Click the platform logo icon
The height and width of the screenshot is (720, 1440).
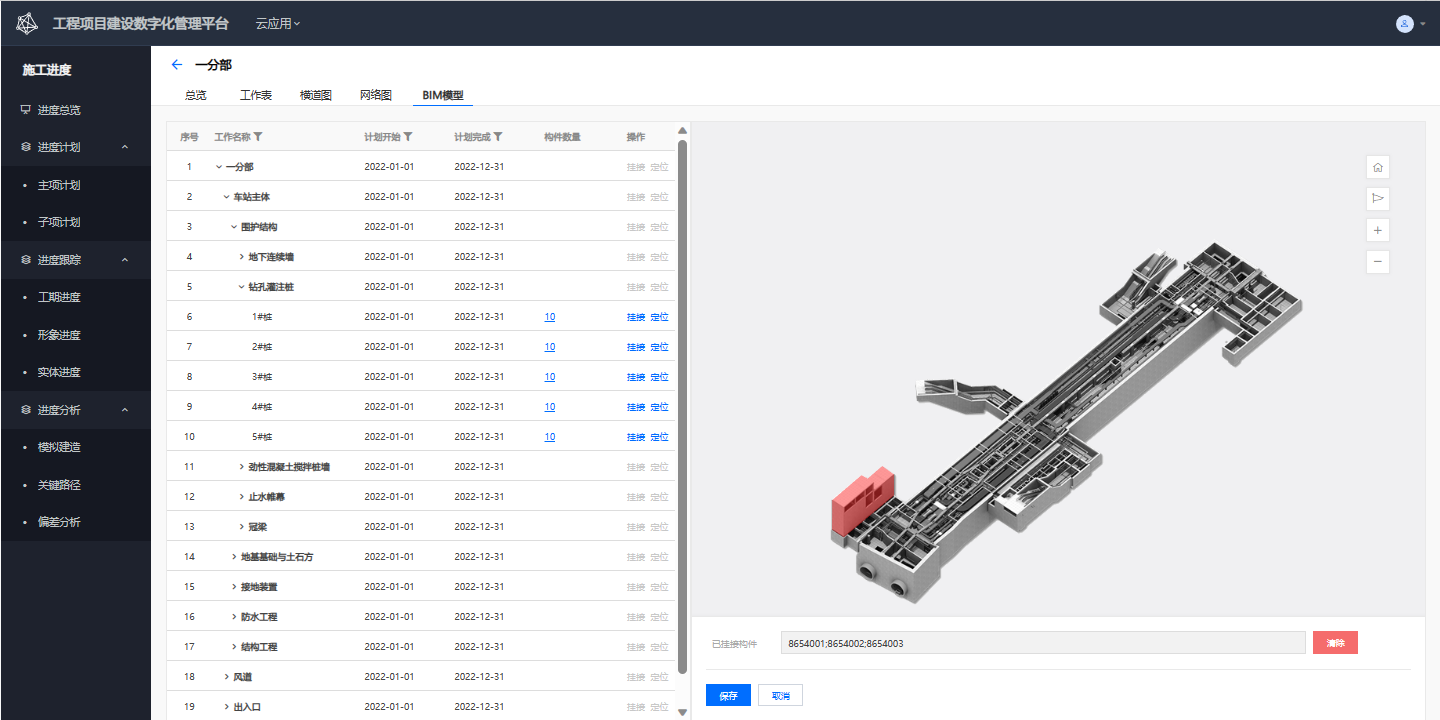(27, 23)
